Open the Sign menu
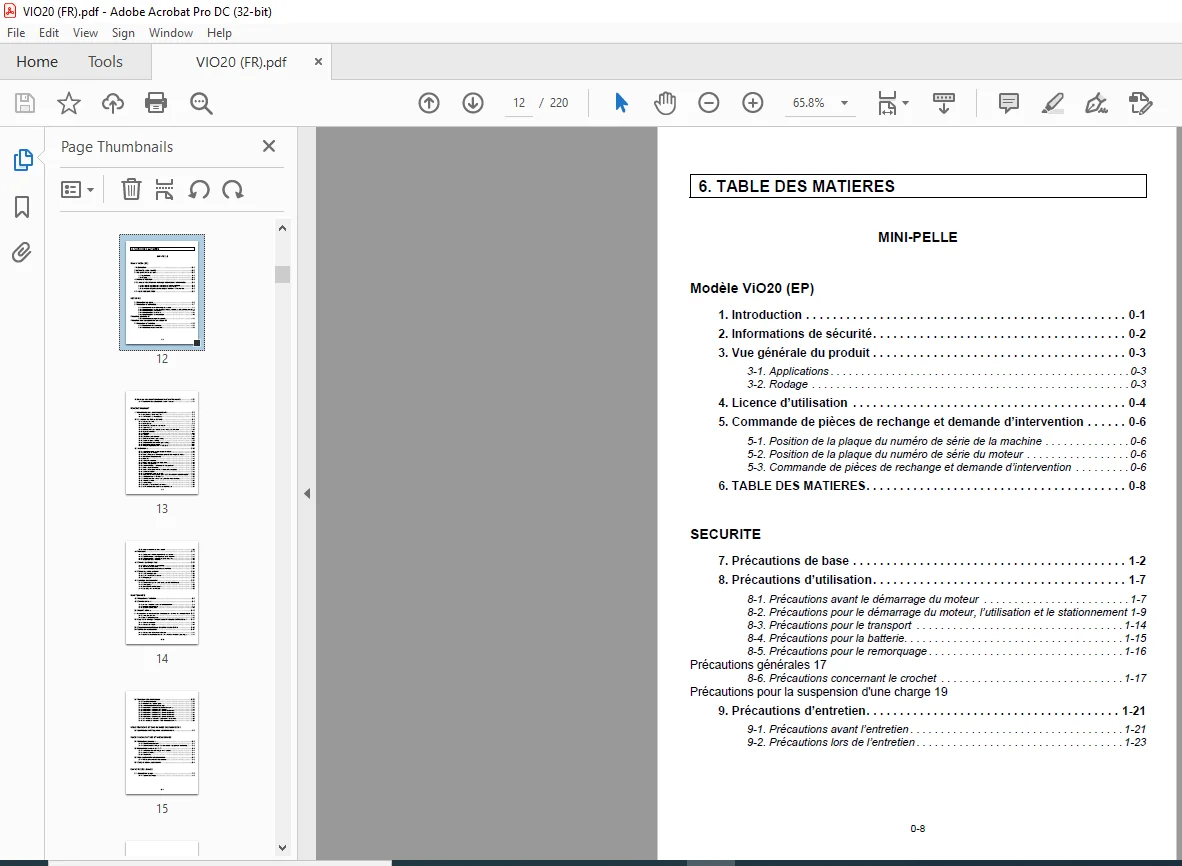 tap(123, 32)
